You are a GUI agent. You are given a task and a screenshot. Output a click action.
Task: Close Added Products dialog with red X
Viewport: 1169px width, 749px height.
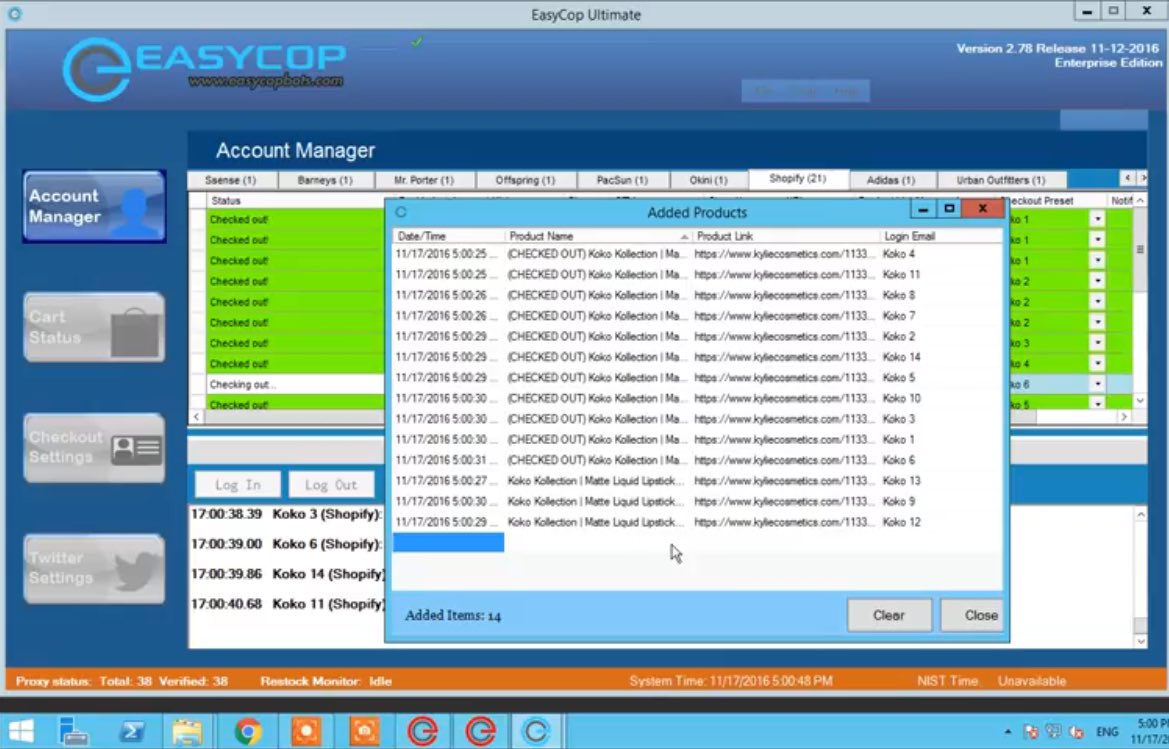pyautogui.click(x=983, y=209)
